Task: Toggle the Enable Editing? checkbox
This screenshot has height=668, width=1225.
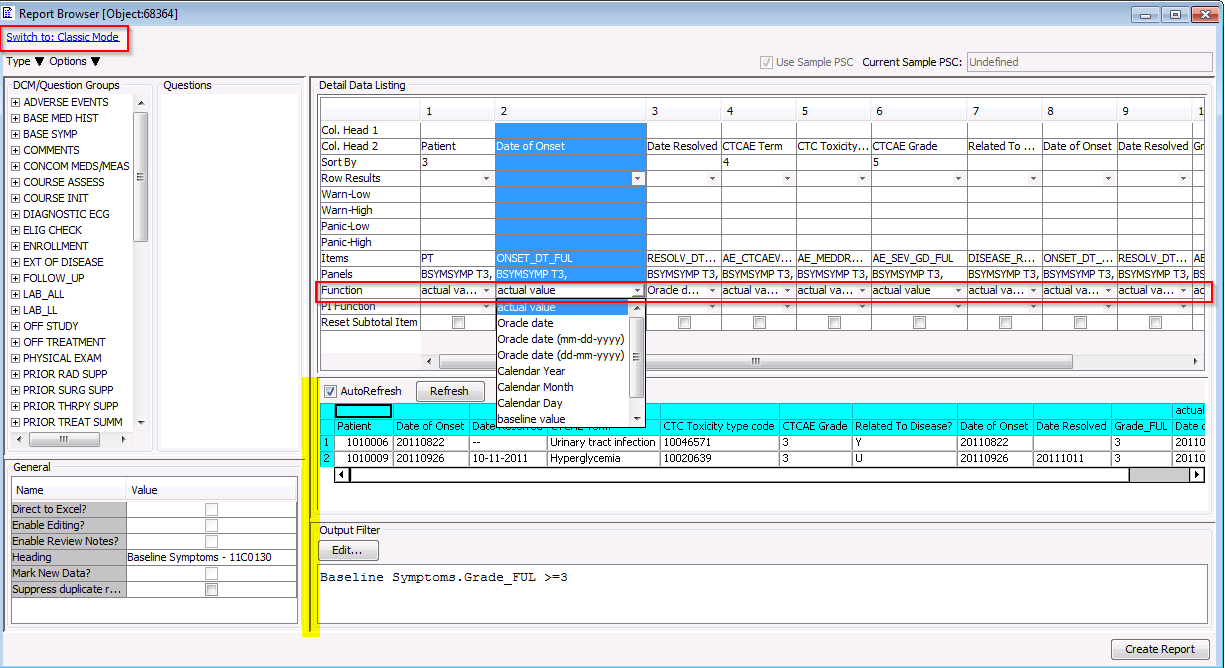Action: [211, 525]
